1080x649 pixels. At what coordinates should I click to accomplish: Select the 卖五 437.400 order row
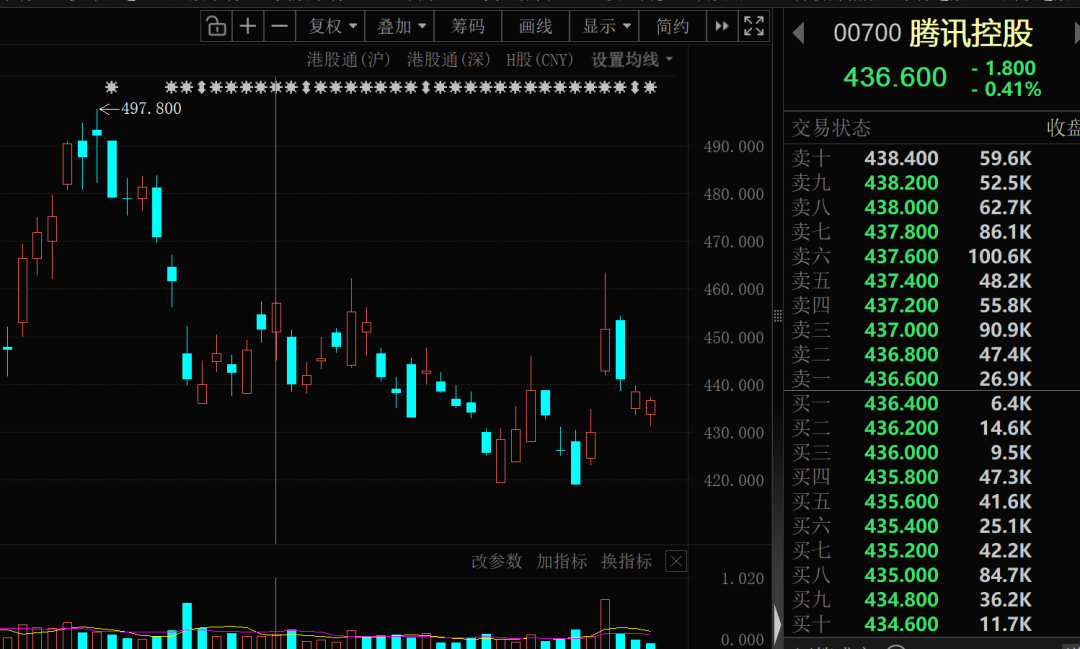pos(931,281)
